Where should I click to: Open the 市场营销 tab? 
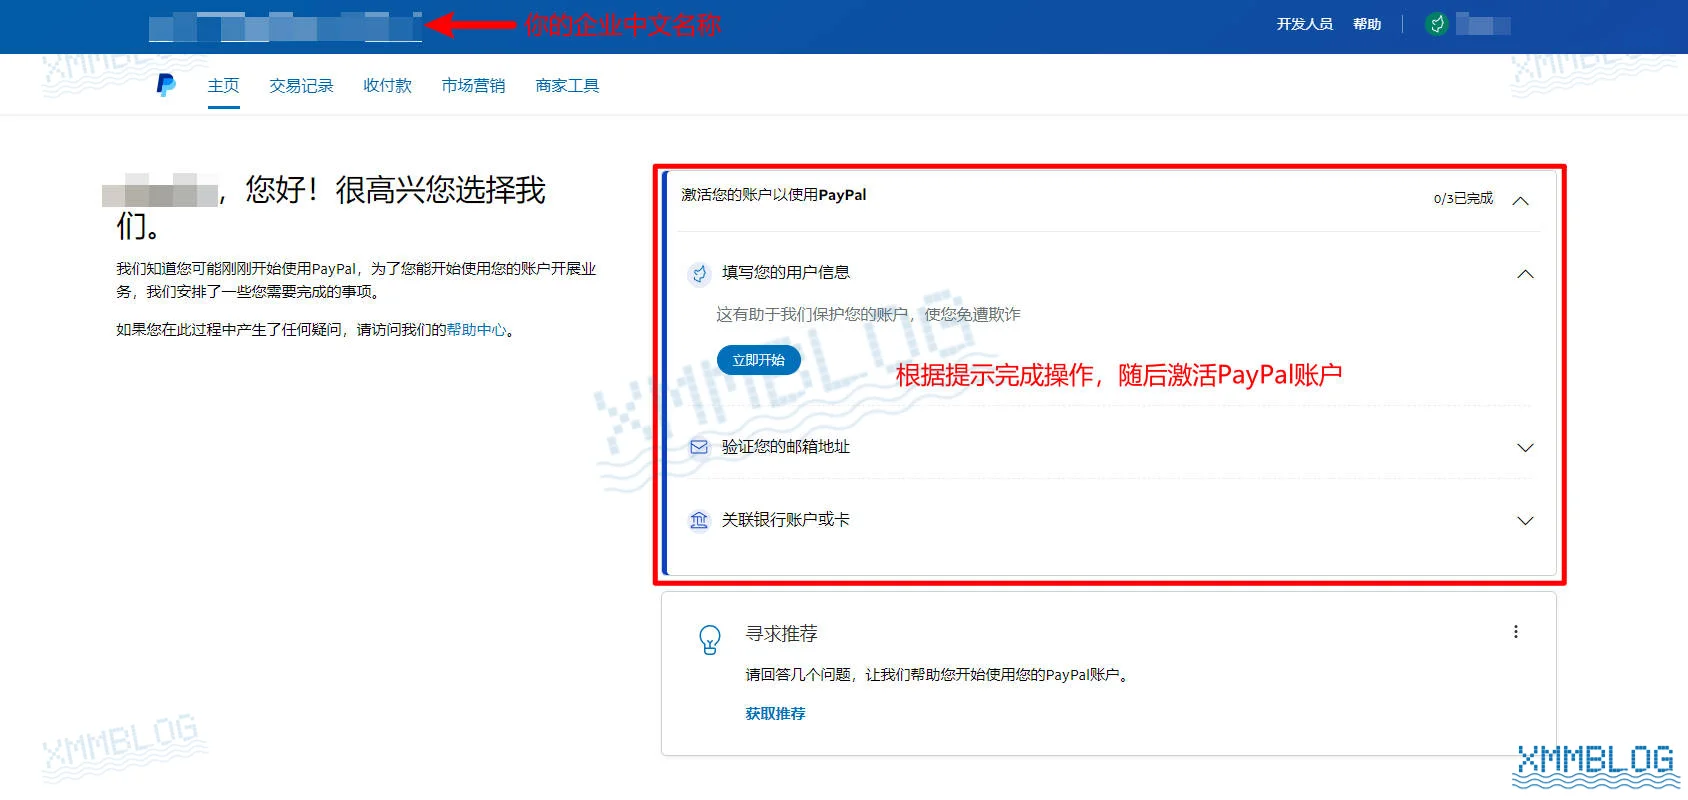click(x=473, y=86)
